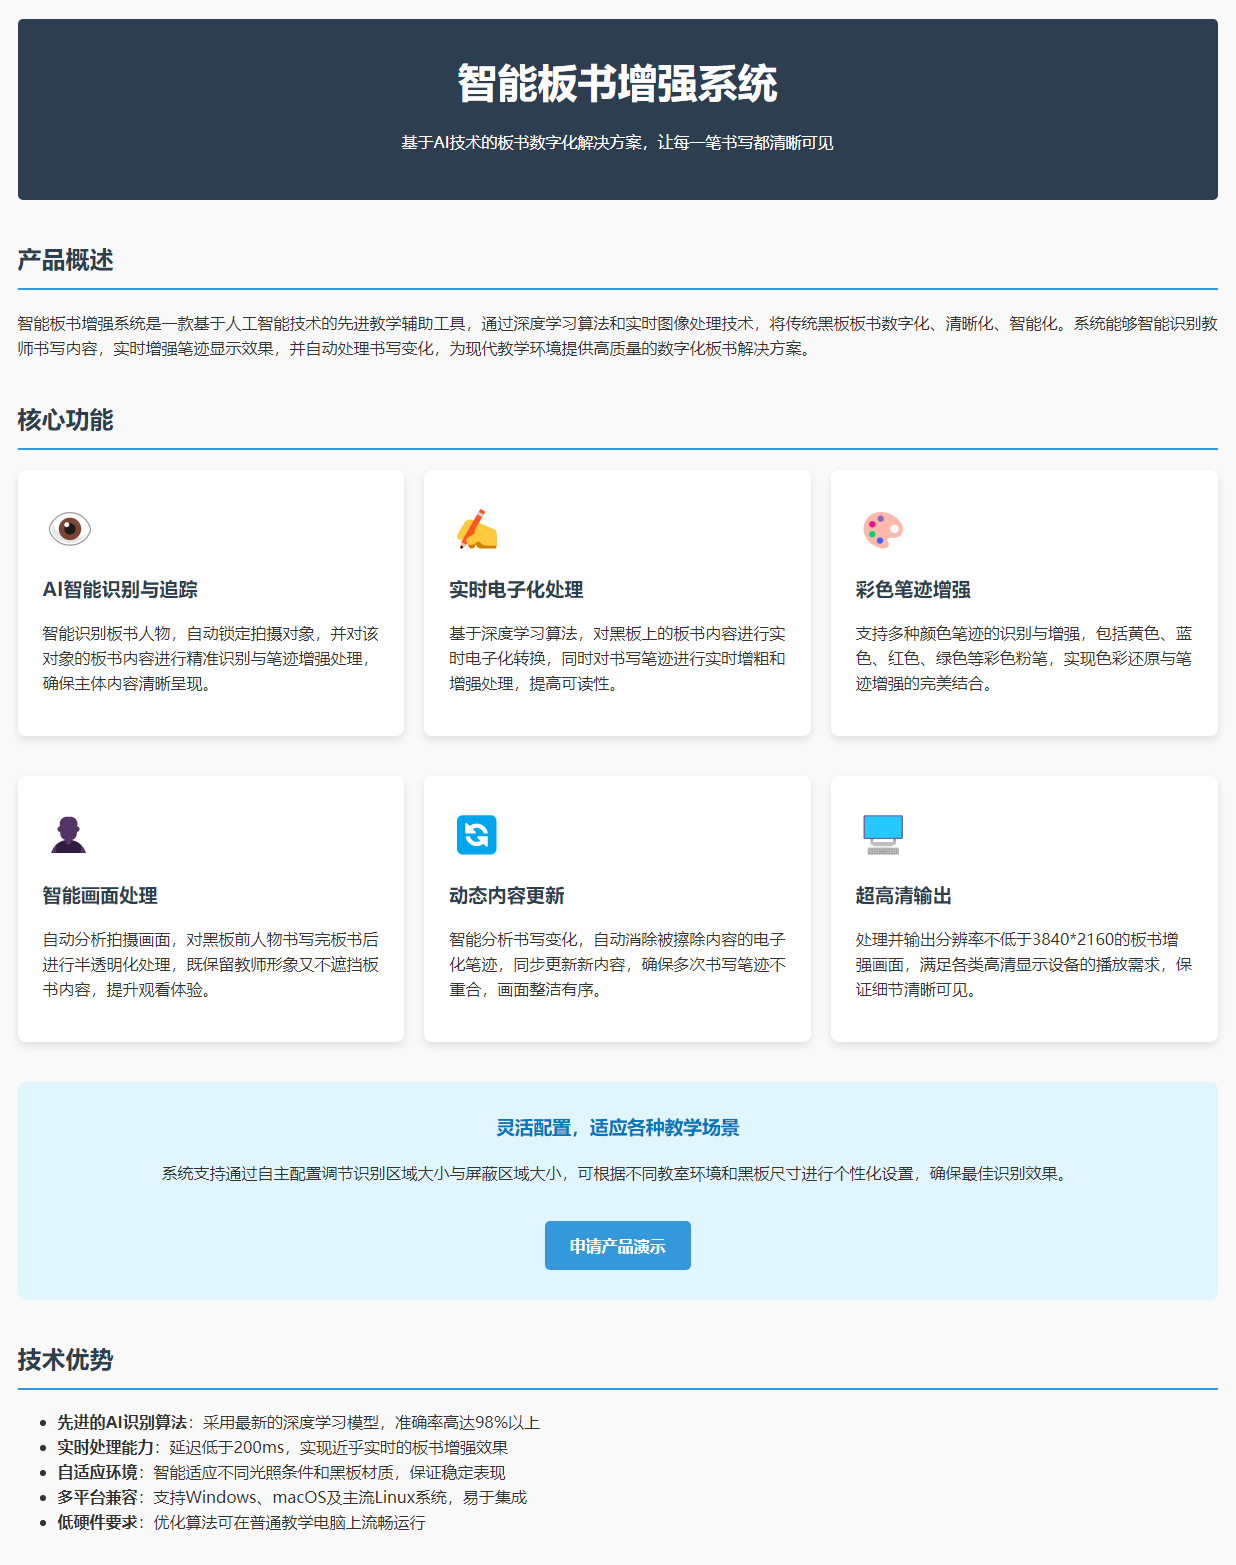Click the palette icon above 彩色笔迹增强

[881, 531]
